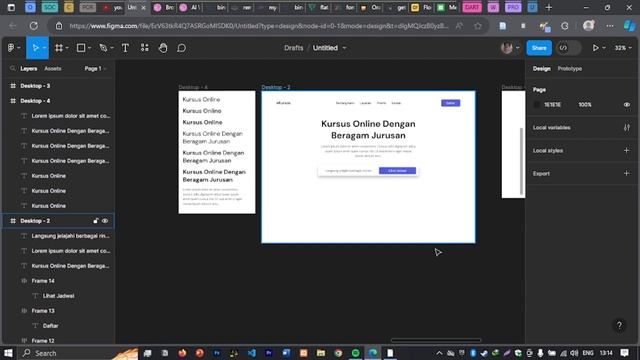Select the Pen tool
The width and height of the screenshot is (640, 360).
103,48
